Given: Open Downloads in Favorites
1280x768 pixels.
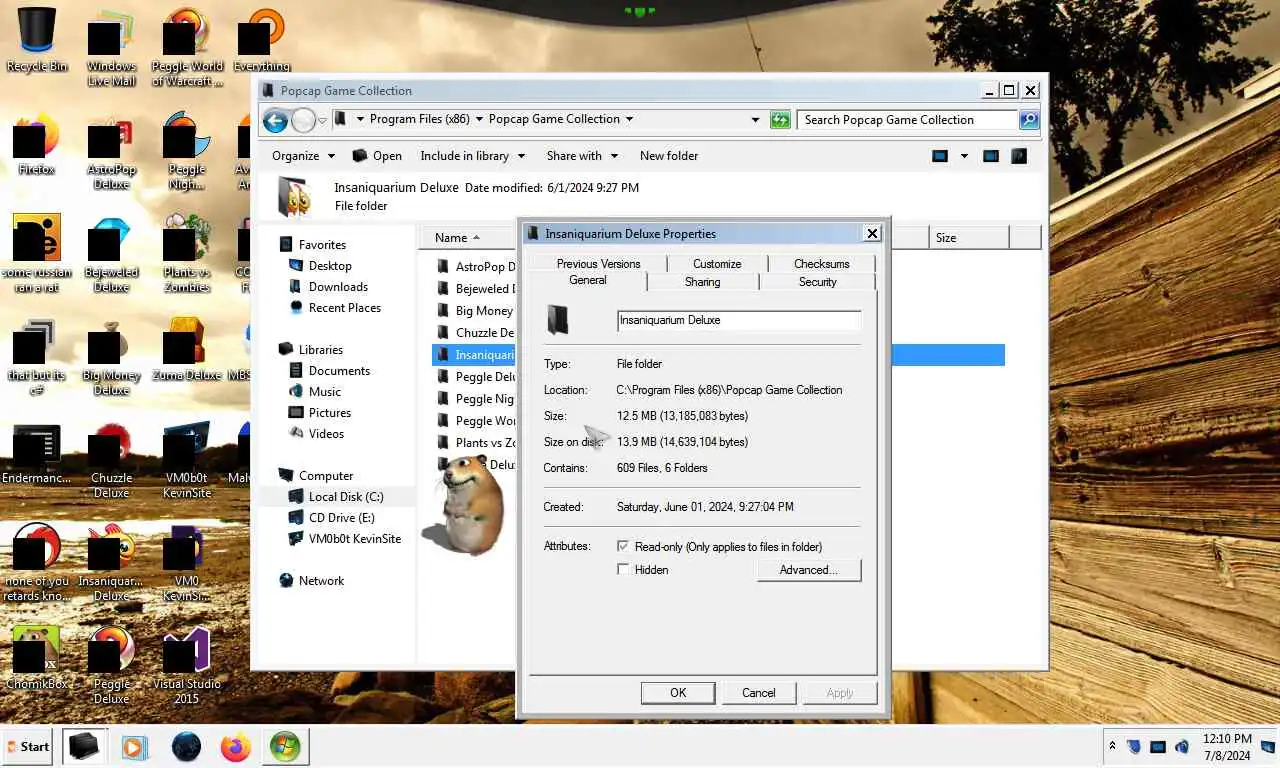Looking at the screenshot, I should click(x=338, y=287).
